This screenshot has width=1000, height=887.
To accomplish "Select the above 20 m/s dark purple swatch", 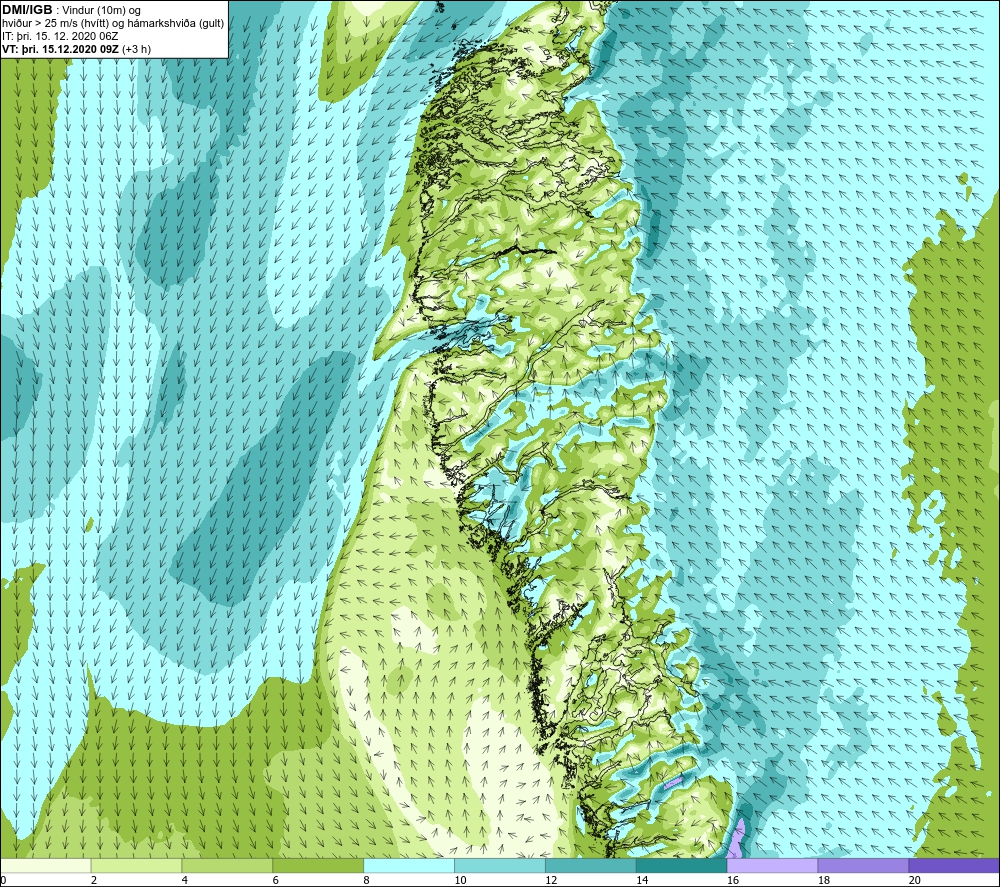I will [954, 865].
